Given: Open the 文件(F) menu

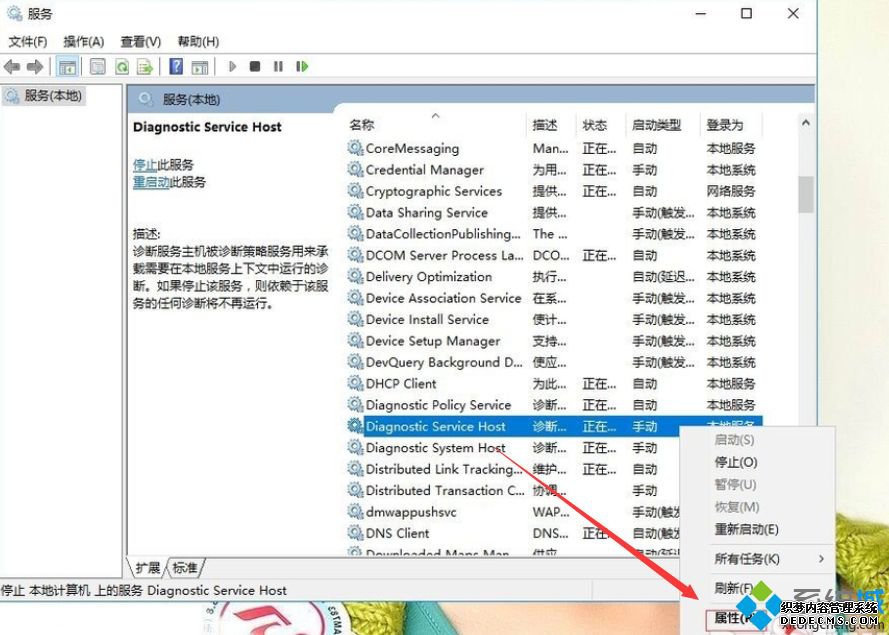Looking at the screenshot, I should point(28,41).
